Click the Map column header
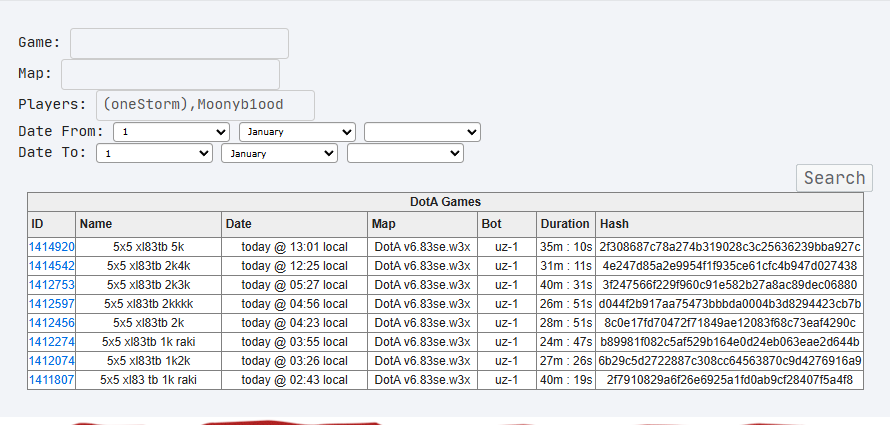Viewport: 890px width, 425px height. coord(422,224)
